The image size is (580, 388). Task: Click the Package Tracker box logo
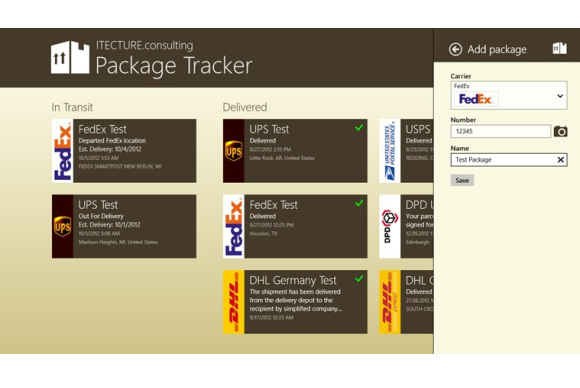tap(70, 57)
